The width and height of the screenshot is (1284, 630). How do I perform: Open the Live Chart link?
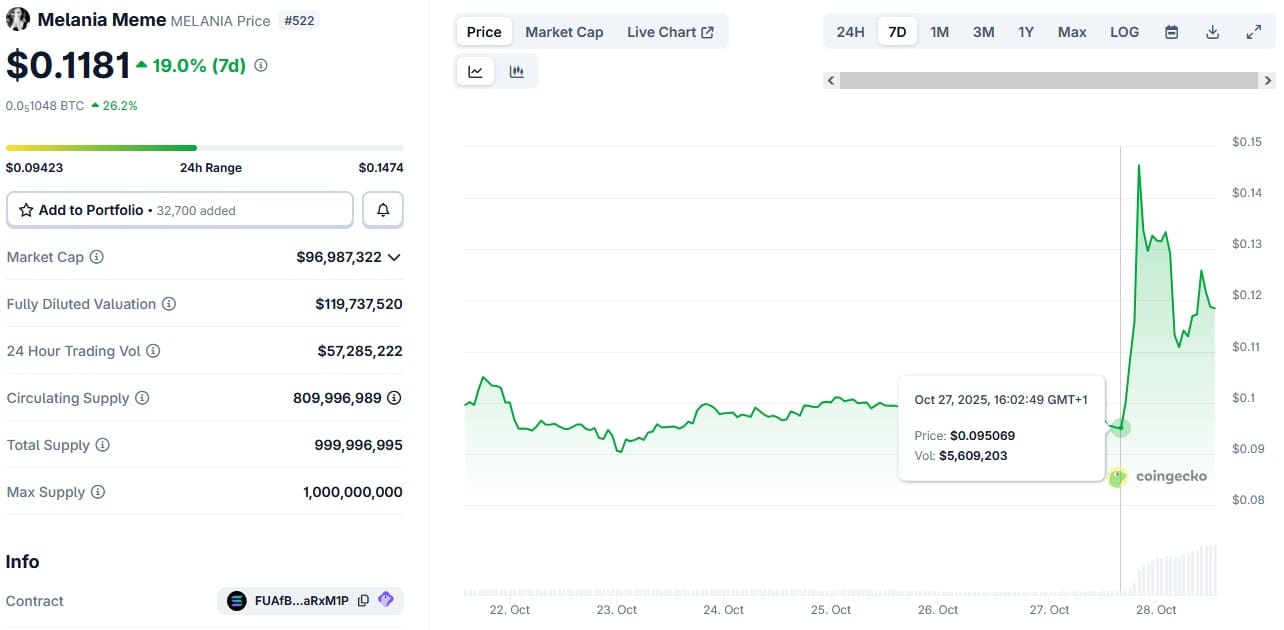(x=670, y=32)
